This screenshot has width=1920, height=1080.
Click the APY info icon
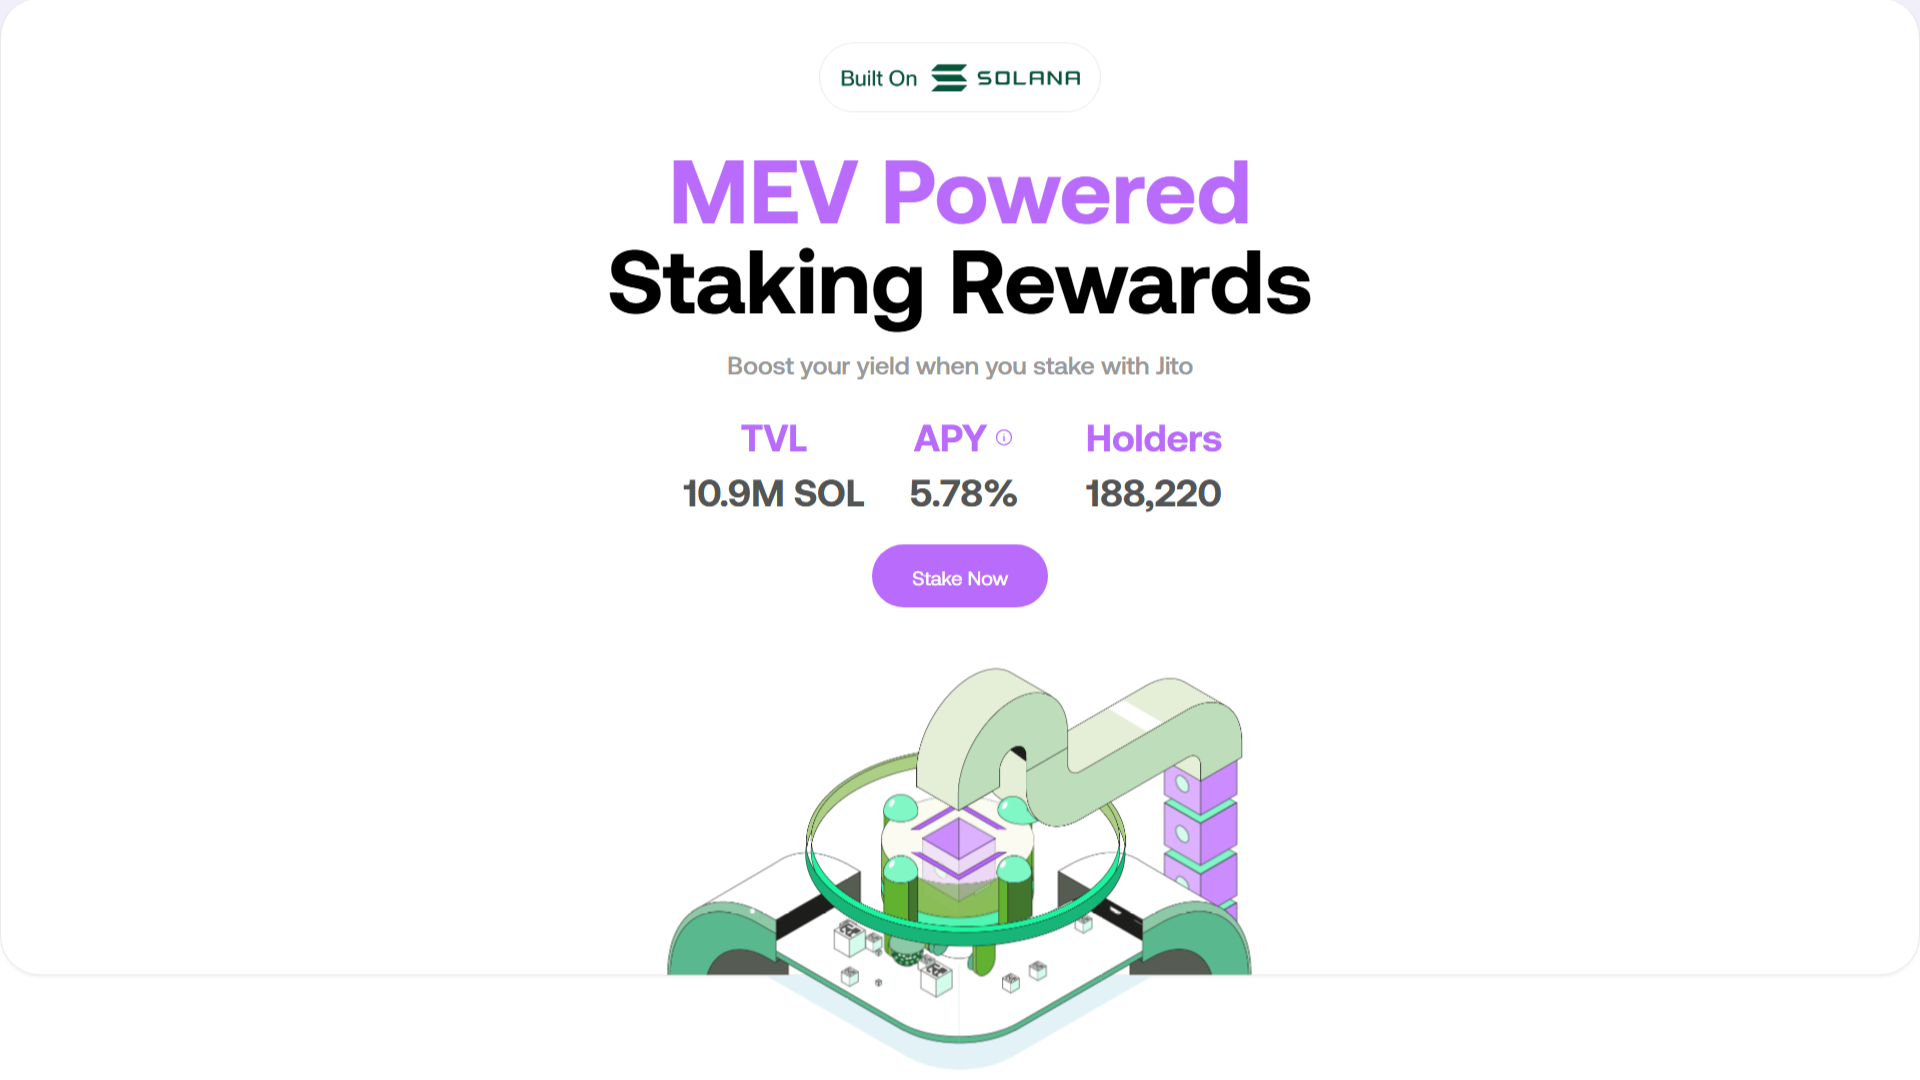pos(1004,438)
